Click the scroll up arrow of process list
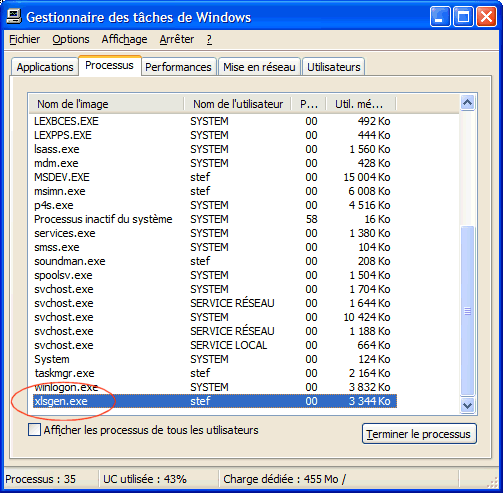The width and height of the screenshot is (503, 493). coord(467,103)
